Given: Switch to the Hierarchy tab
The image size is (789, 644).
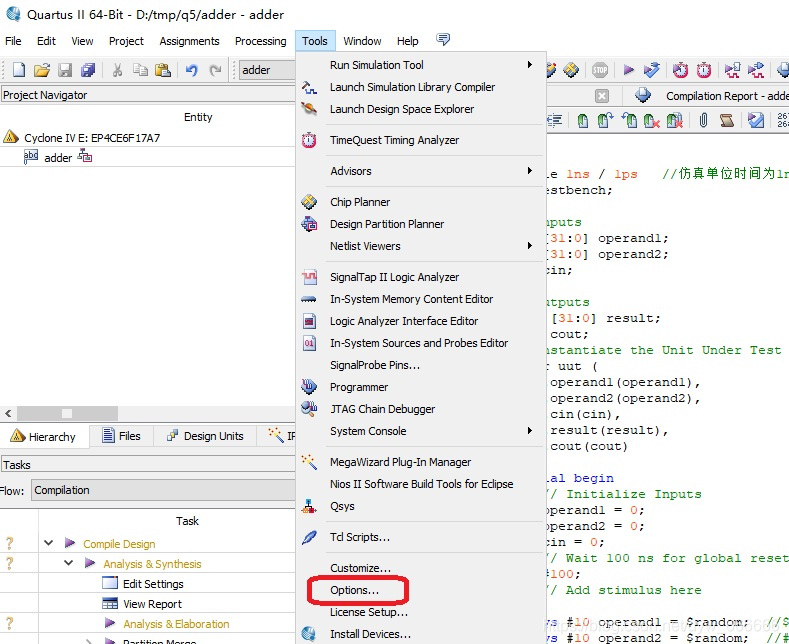Looking at the screenshot, I should click(44, 436).
